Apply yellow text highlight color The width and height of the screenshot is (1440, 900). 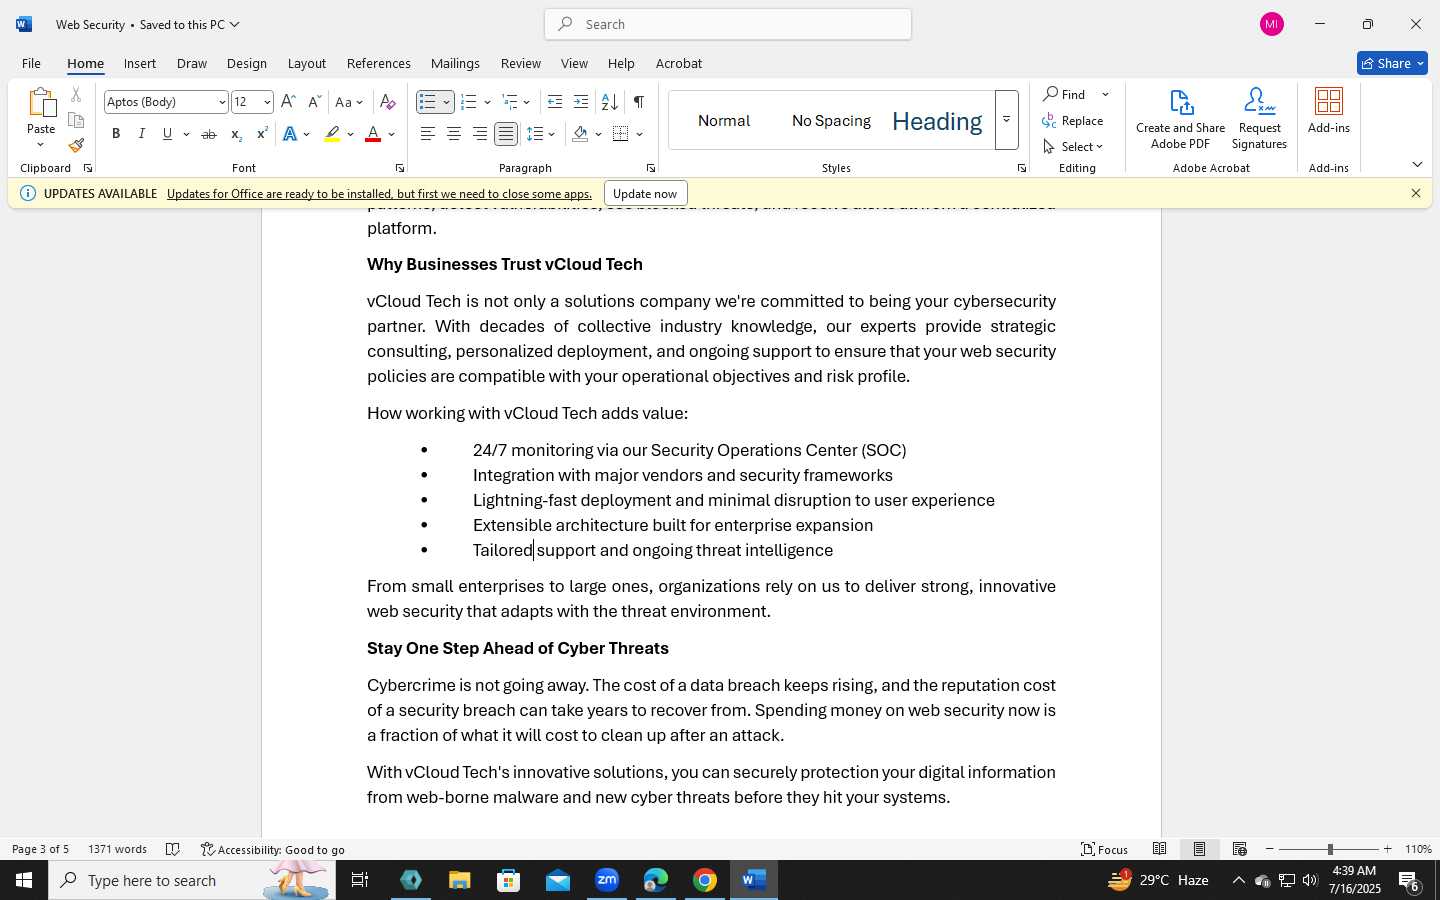333,134
